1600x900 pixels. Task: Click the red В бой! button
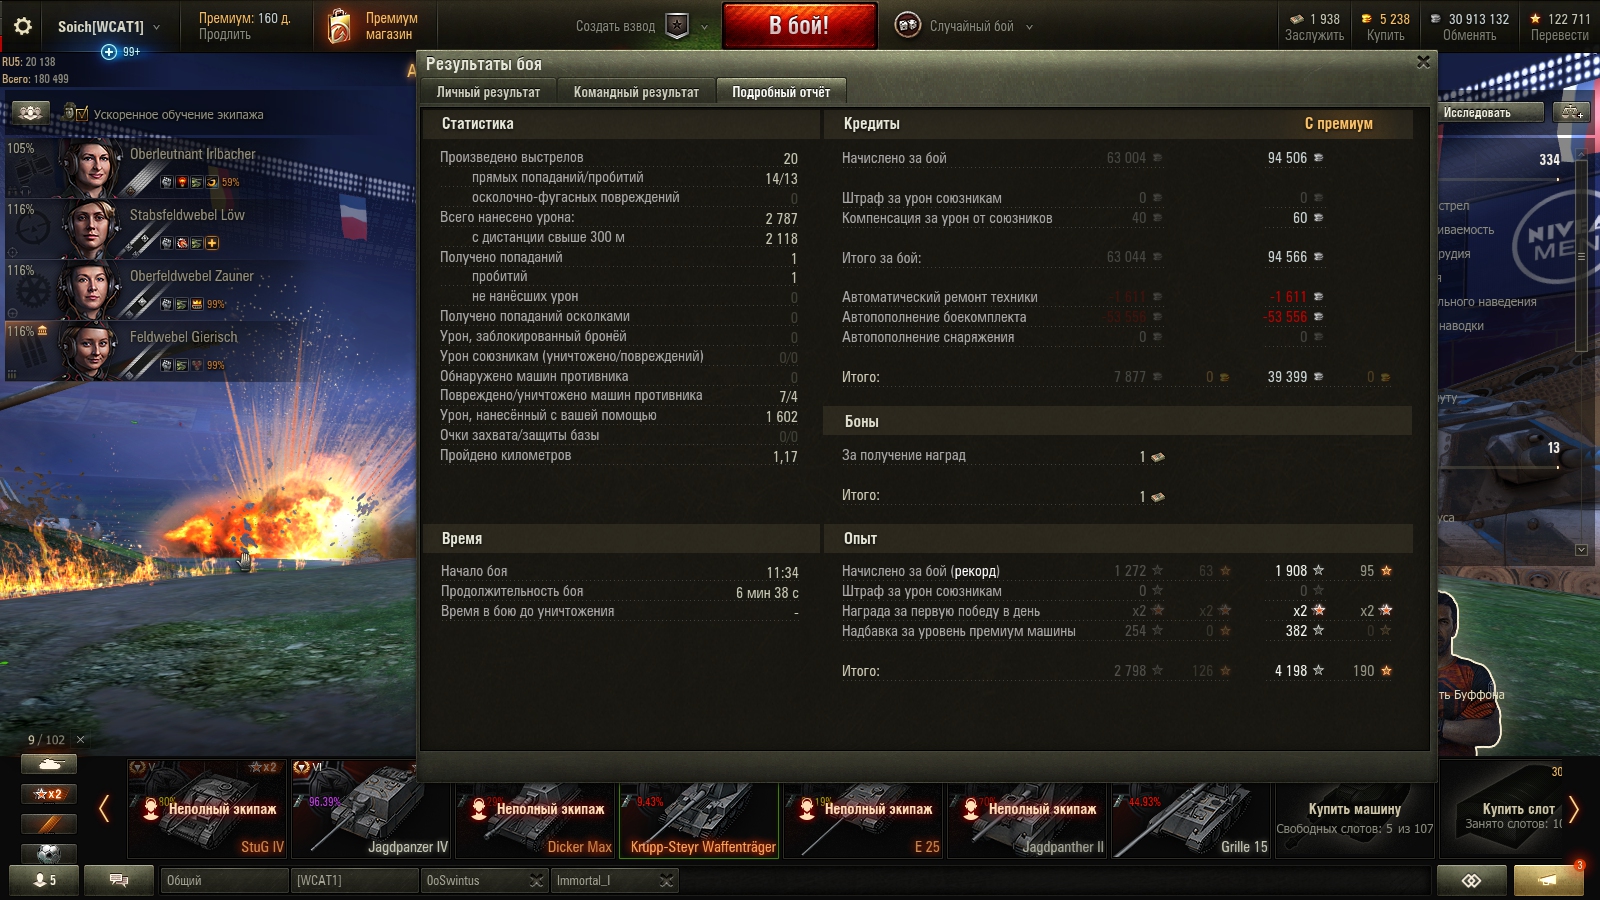coord(799,26)
